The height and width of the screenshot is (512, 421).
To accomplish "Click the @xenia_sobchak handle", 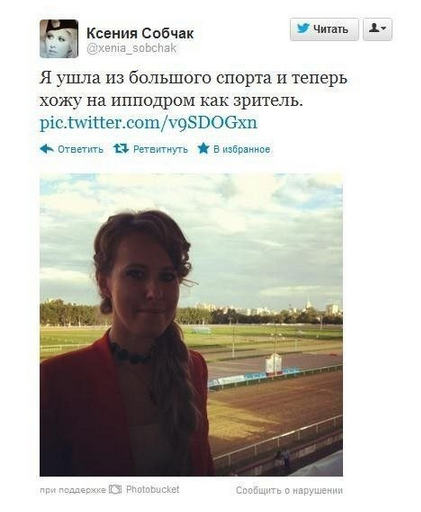I will tap(131, 48).
